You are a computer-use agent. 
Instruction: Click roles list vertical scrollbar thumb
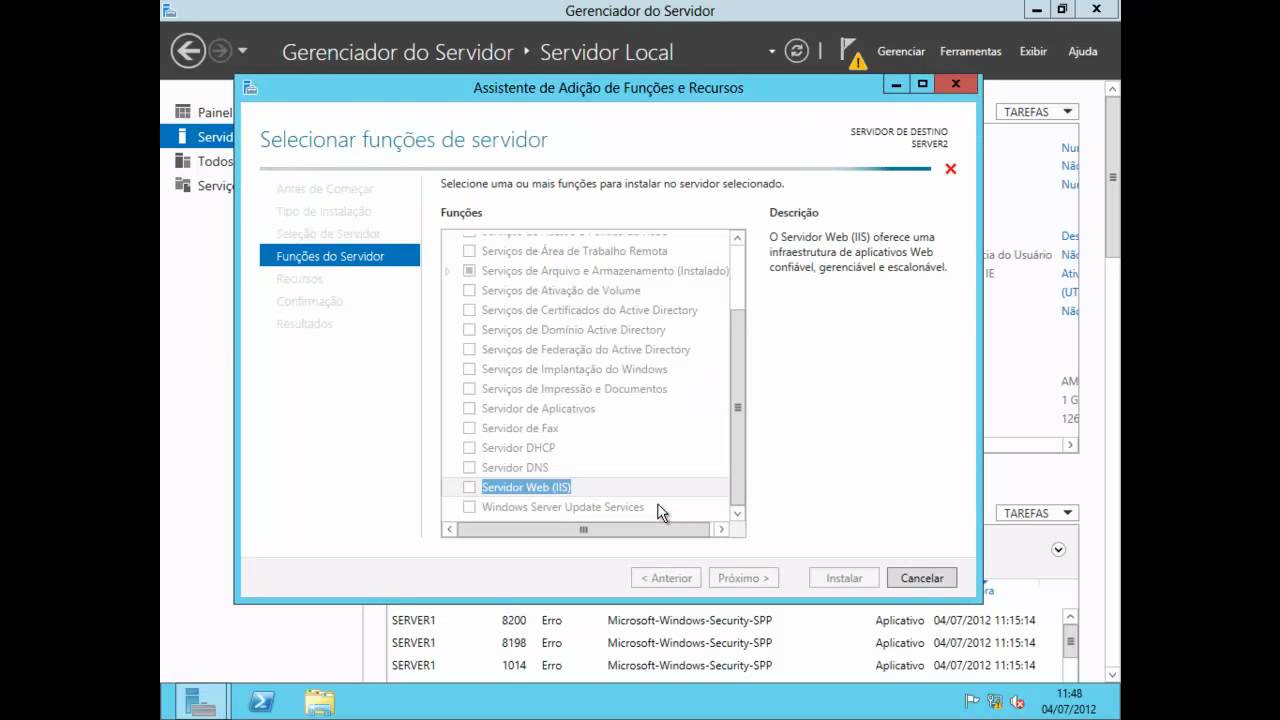(738, 407)
